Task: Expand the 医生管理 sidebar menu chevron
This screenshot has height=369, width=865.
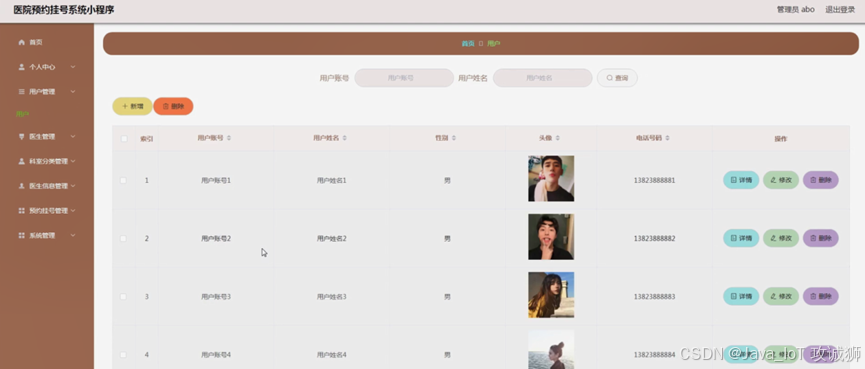Action: coord(73,136)
